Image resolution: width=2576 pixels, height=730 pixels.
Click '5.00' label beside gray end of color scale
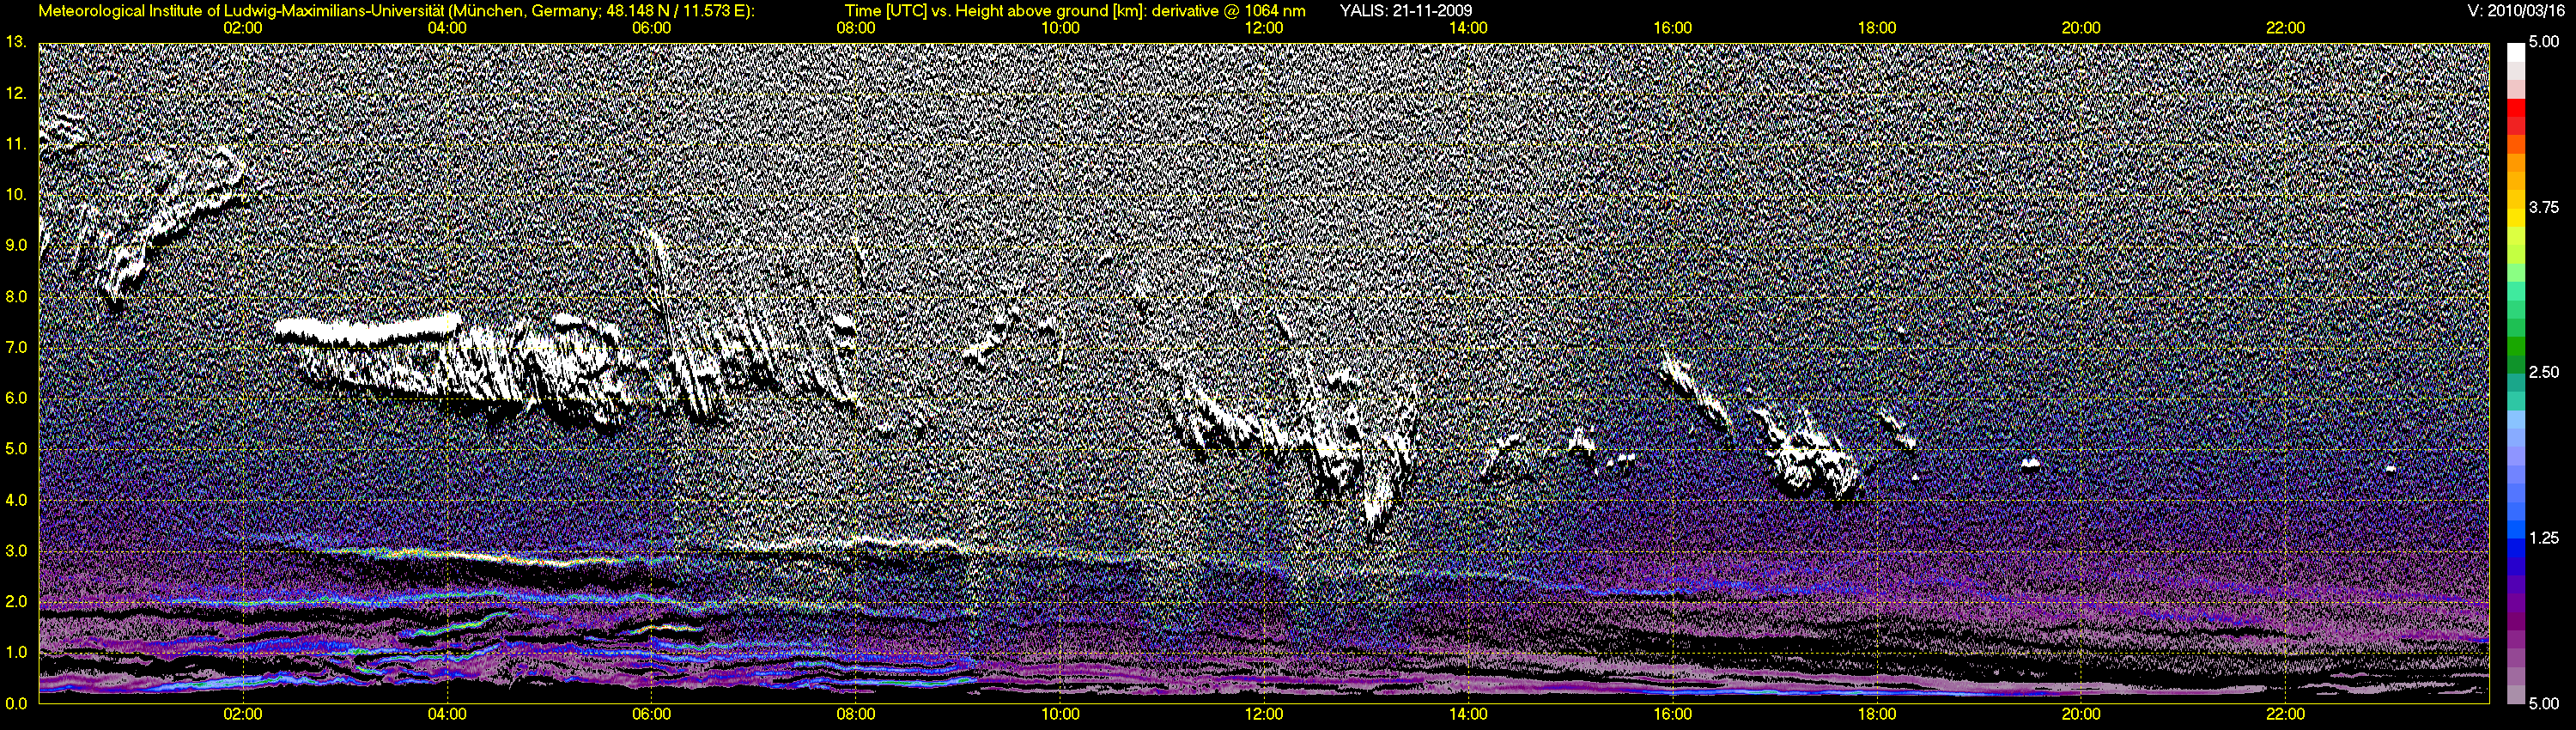tap(2543, 704)
